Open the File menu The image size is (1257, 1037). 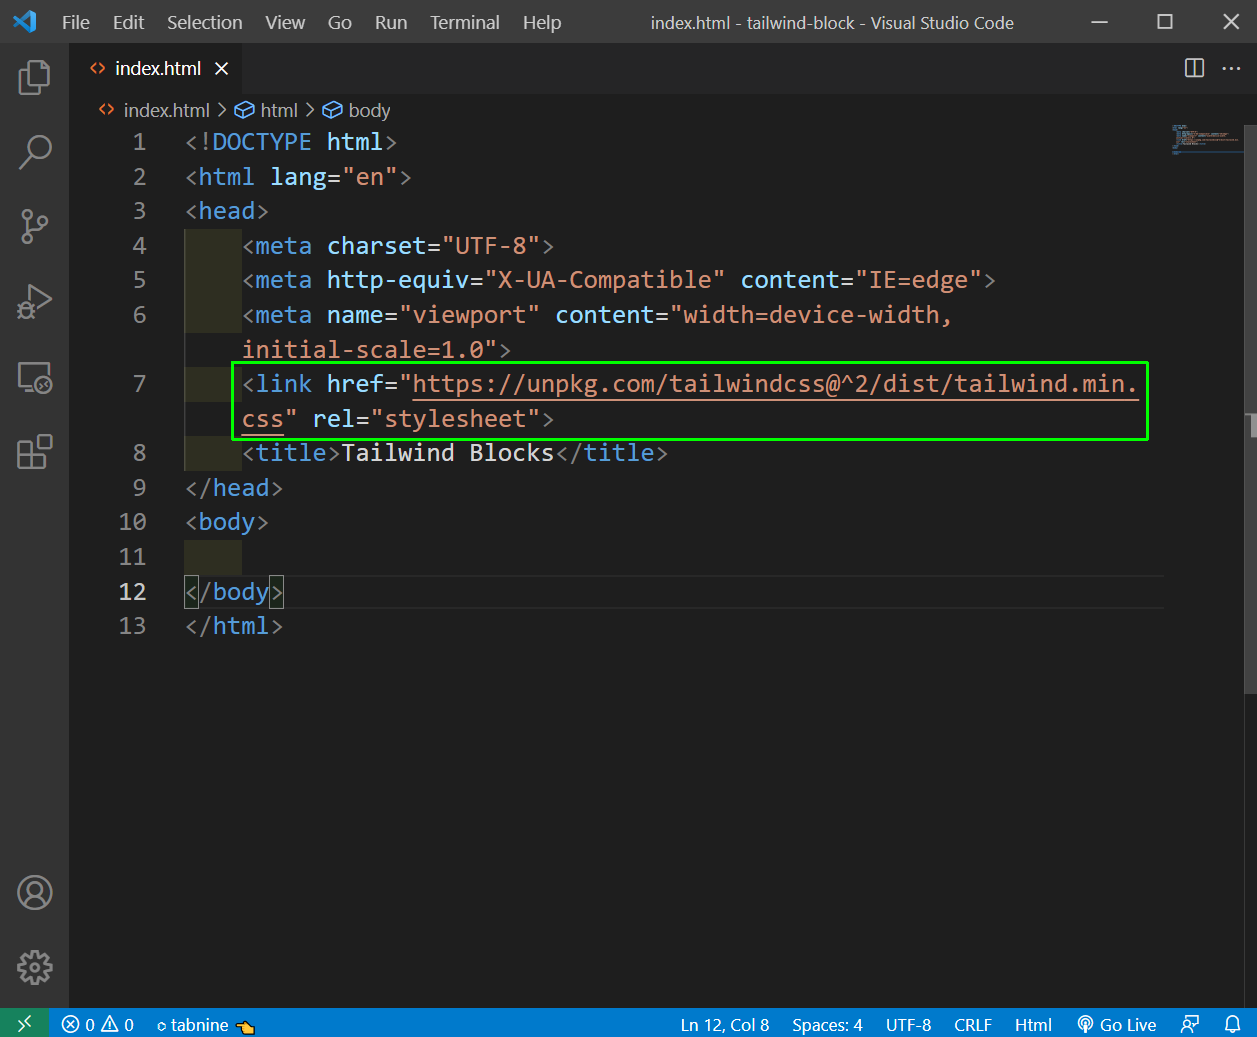(76, 22)
